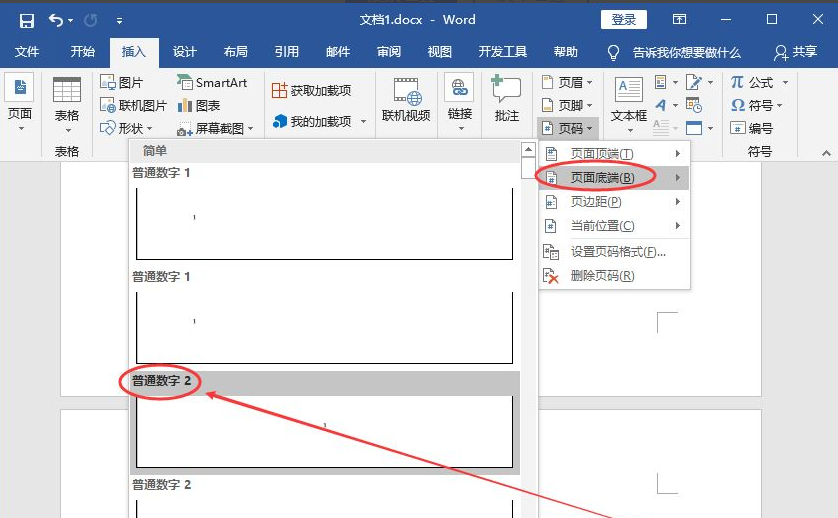Click the 图片 picture insert icon
Image resolution: width=838 pixels, height=518 pixels.
pos(122,83)
